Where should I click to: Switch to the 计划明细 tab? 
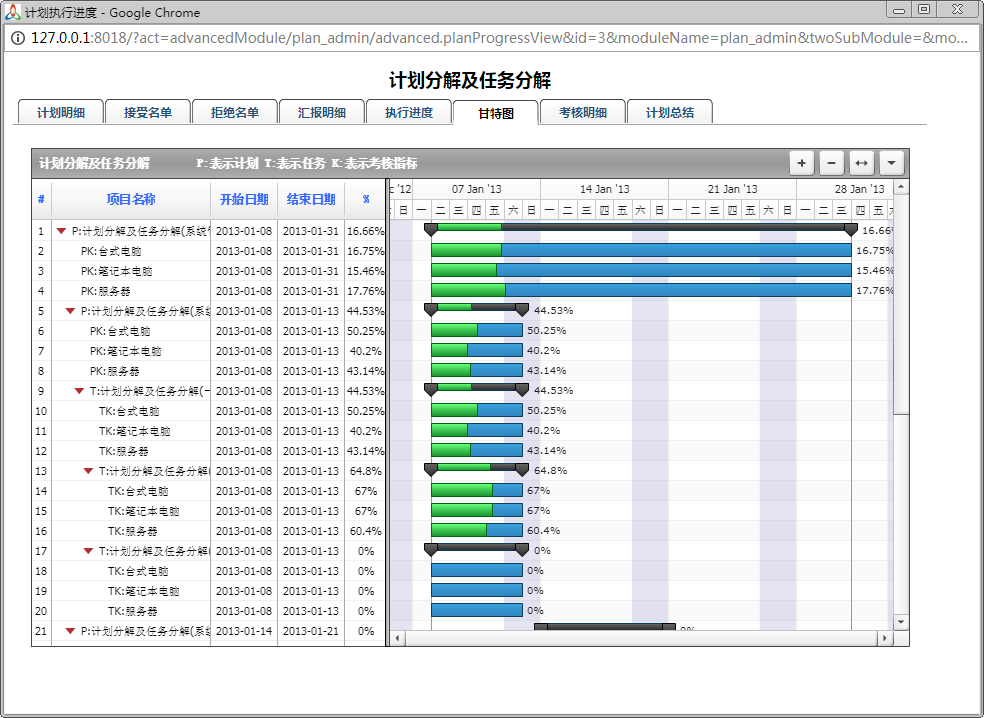(61, 113)
